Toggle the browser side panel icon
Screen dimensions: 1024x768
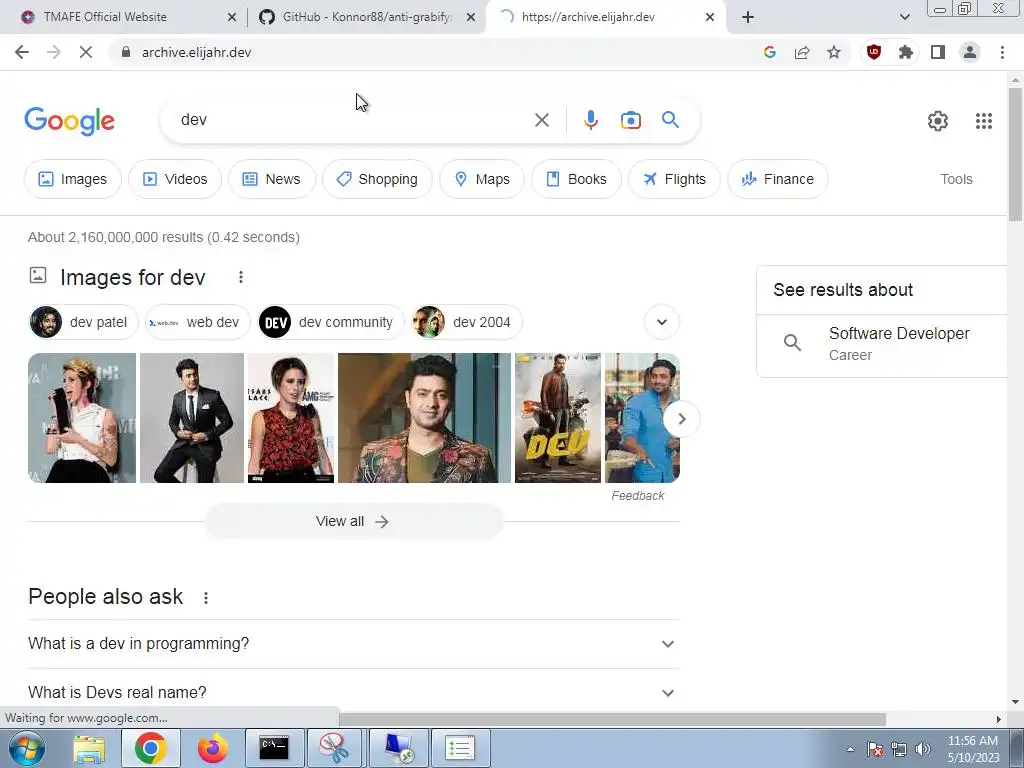click(938, 52)
